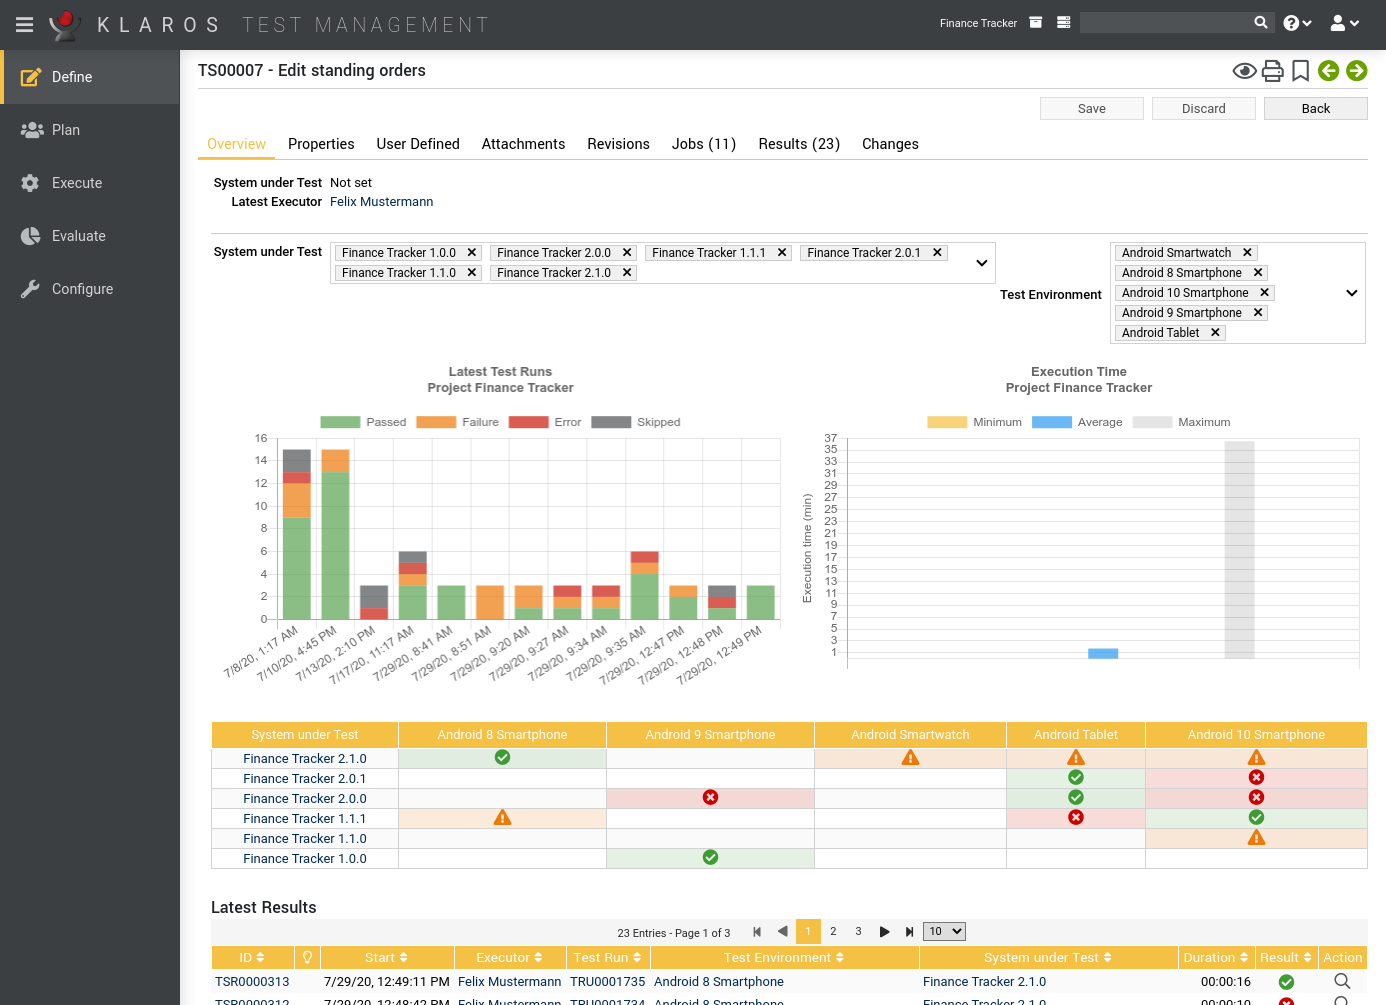This screenshot has height=1005, width=1386.
Task: Go to next test case green arrow
Action: (x=1356, y=70)
